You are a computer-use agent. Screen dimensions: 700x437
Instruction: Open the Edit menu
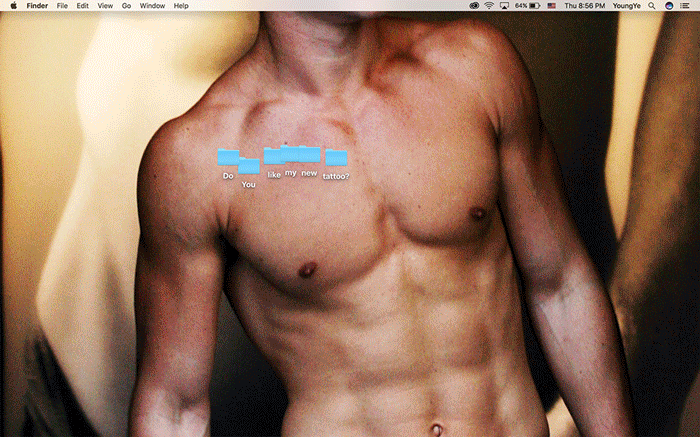click(x=83, y=6)
